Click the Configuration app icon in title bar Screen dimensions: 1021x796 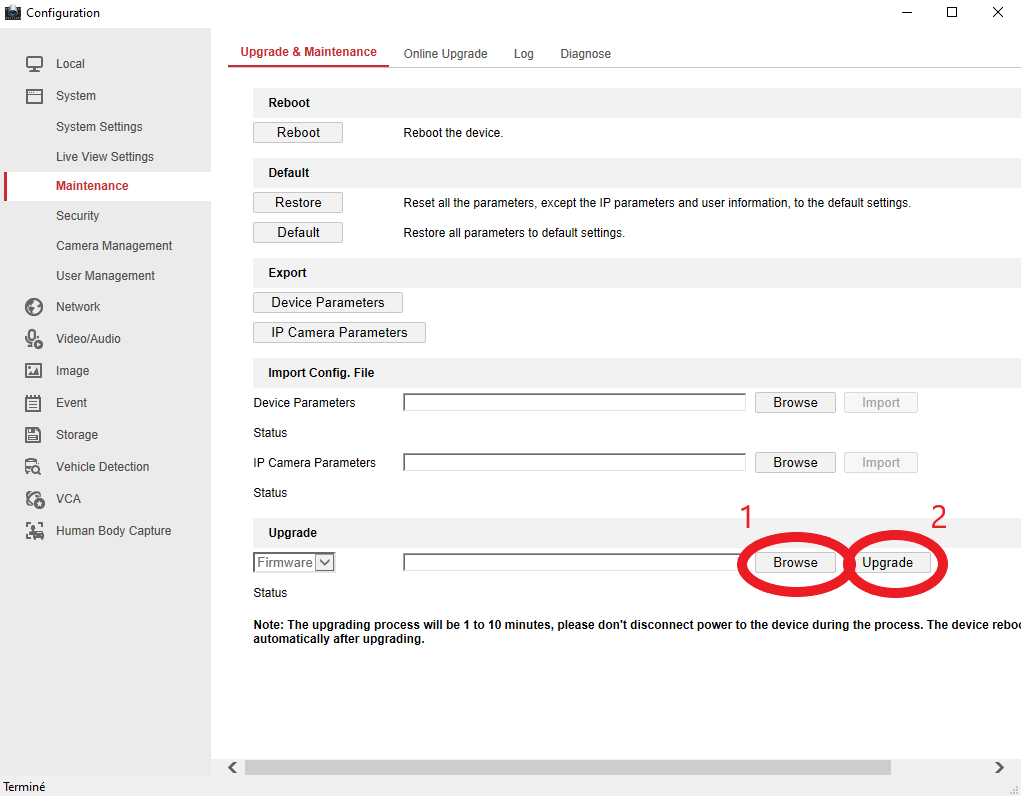click(12, 12)
